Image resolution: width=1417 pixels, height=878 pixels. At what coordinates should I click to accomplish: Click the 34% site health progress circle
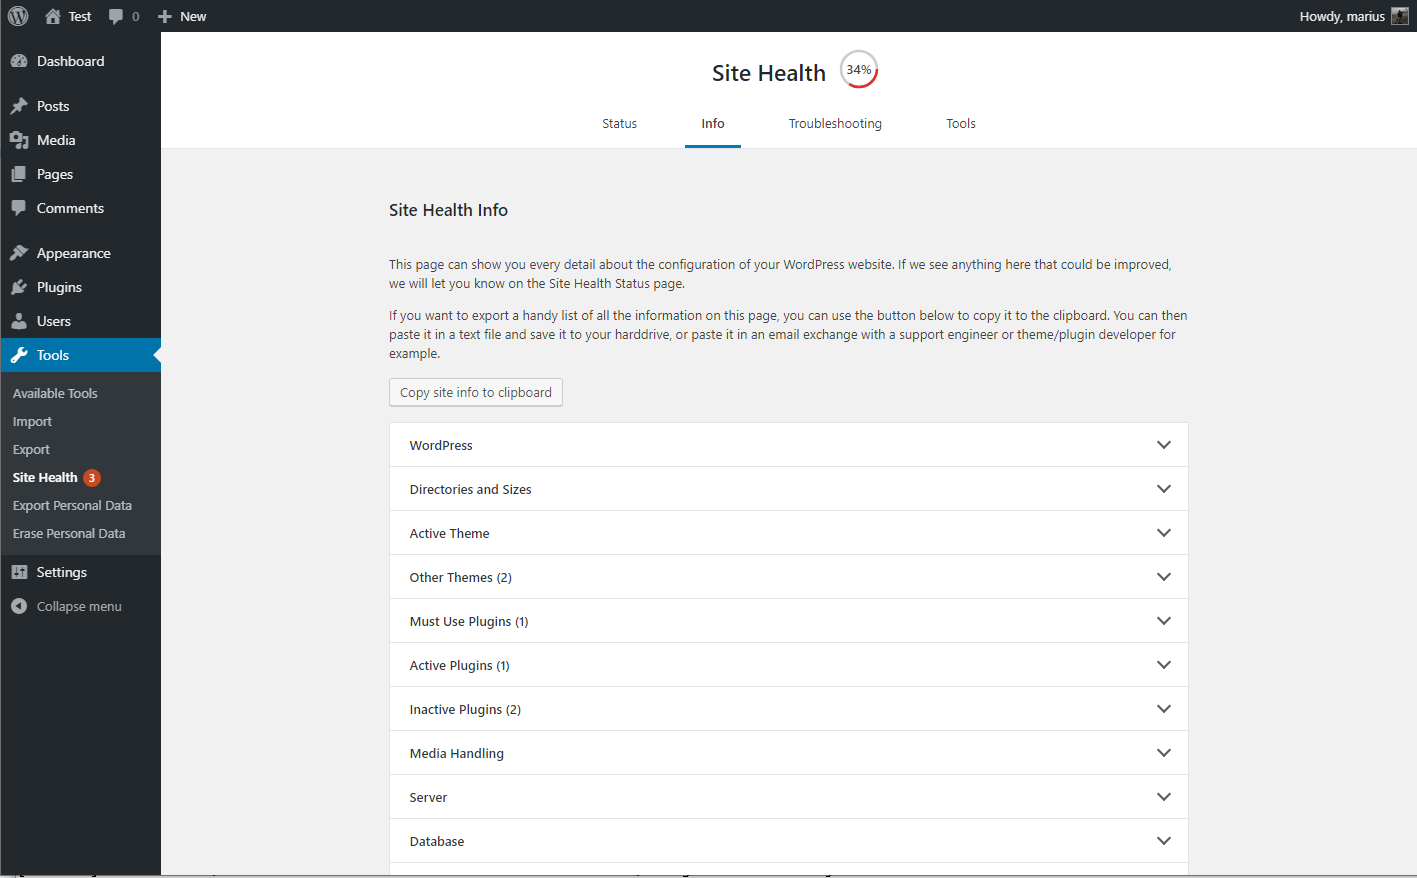pyautogui.click(x=858, y=70)
